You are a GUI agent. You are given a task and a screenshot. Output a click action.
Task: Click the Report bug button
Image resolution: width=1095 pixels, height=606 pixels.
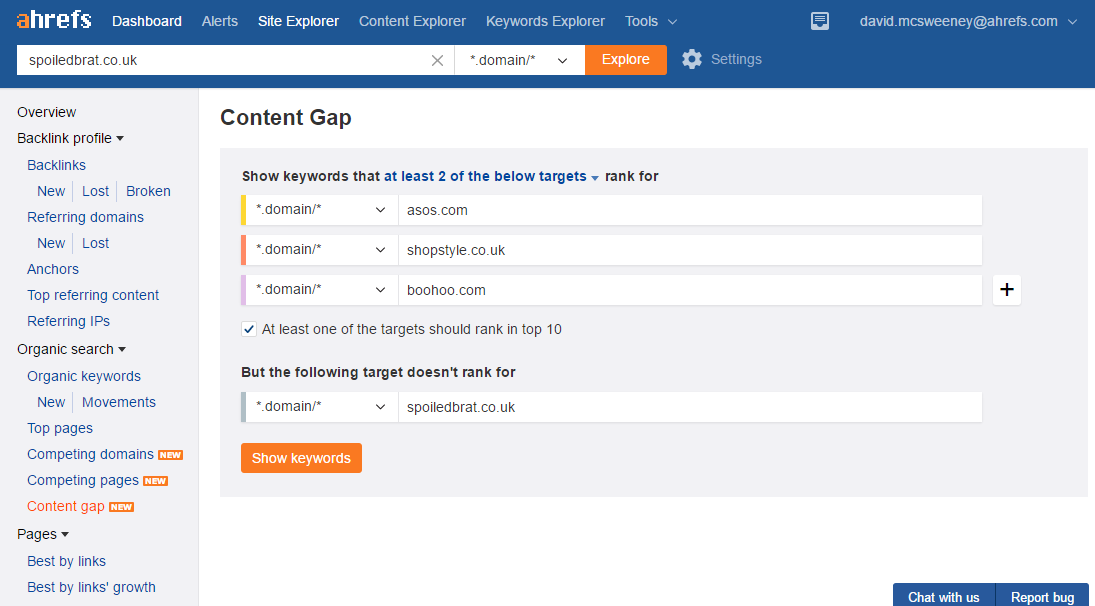pyautogui.click(x=1043, y=597)
